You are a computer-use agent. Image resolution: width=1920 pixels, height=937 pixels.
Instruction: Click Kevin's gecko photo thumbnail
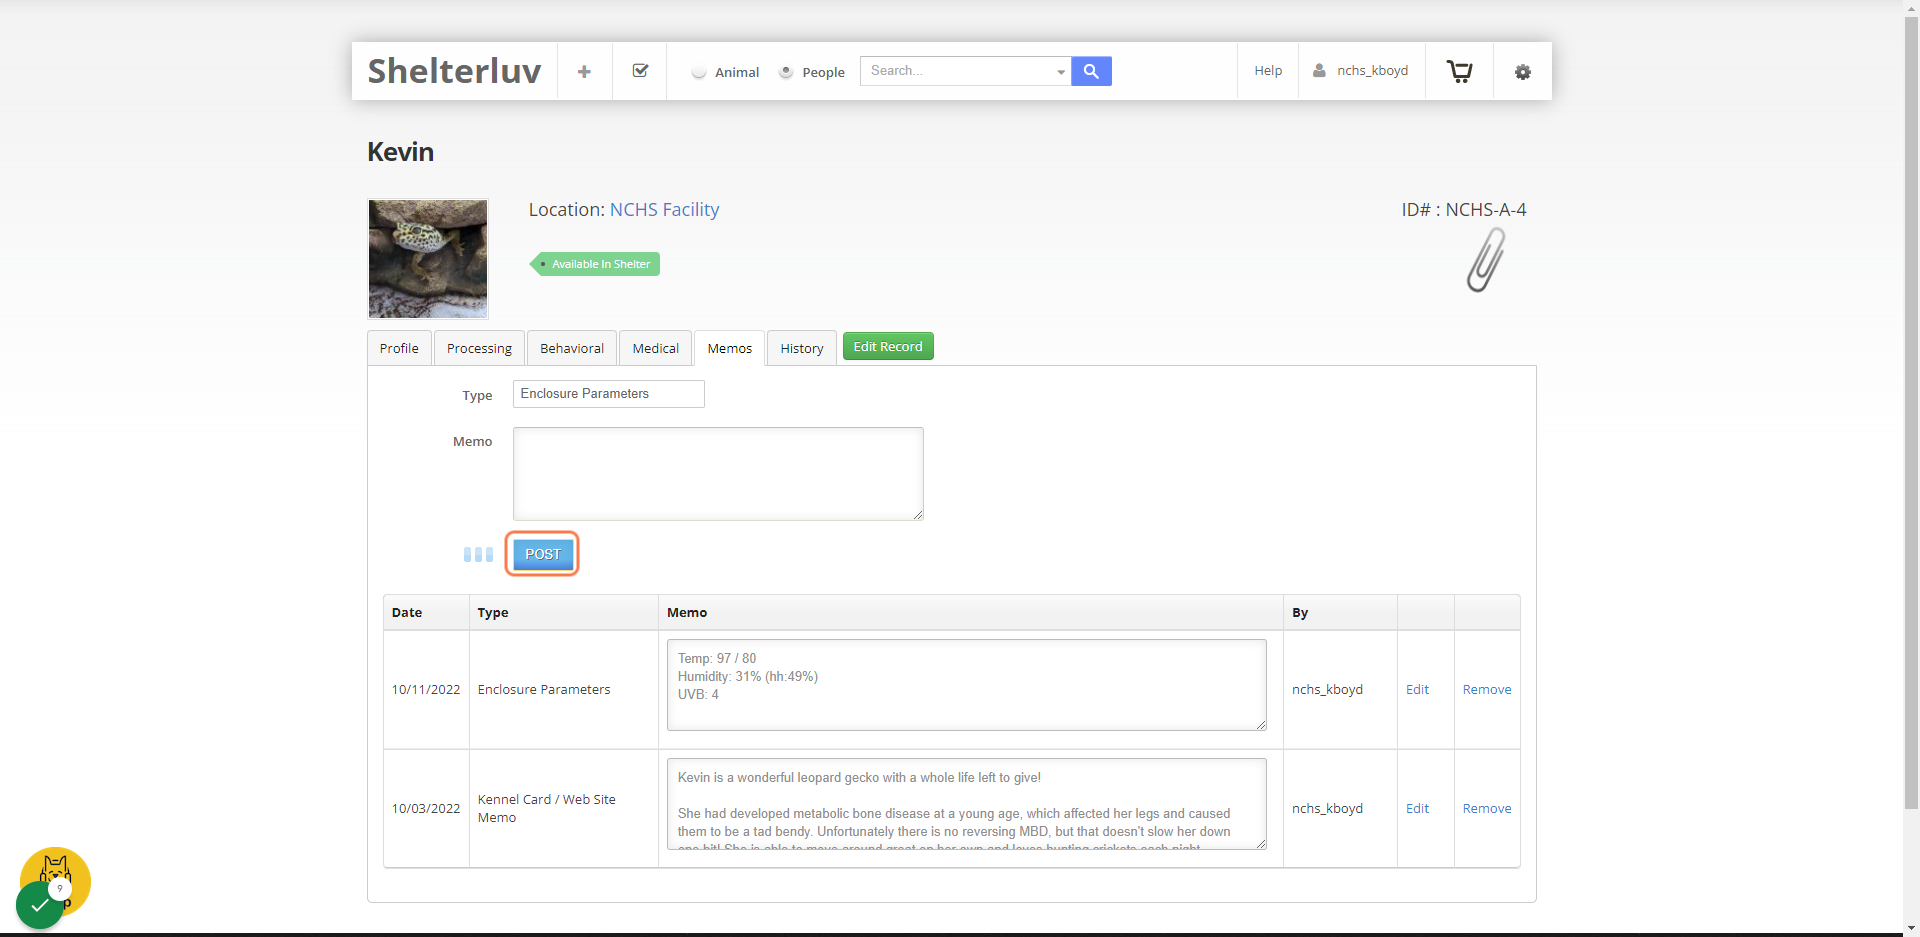(428, 259)
